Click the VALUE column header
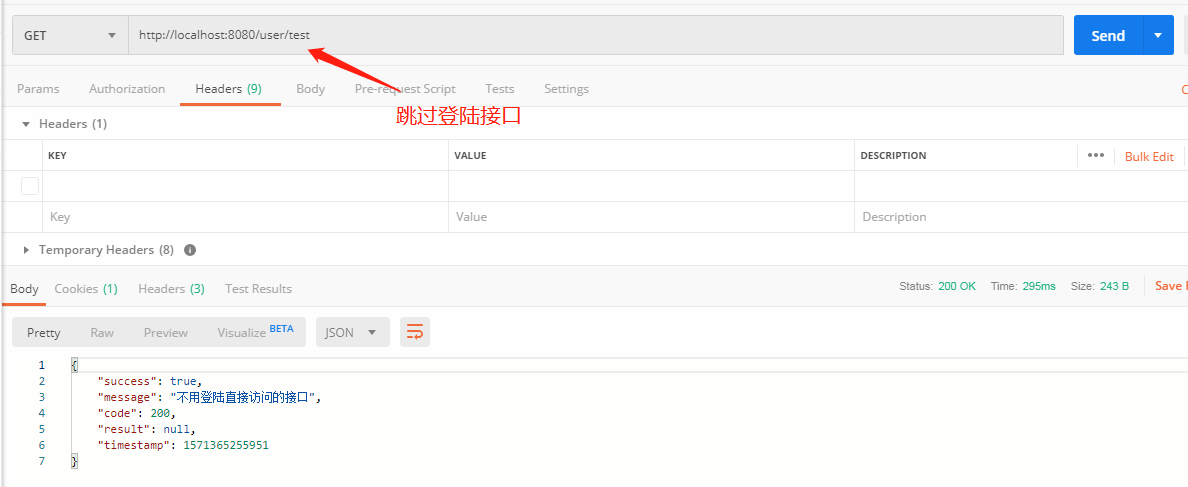Viewport: 1188px width, 487px height. pyautogui.click(x=470, y=155)
